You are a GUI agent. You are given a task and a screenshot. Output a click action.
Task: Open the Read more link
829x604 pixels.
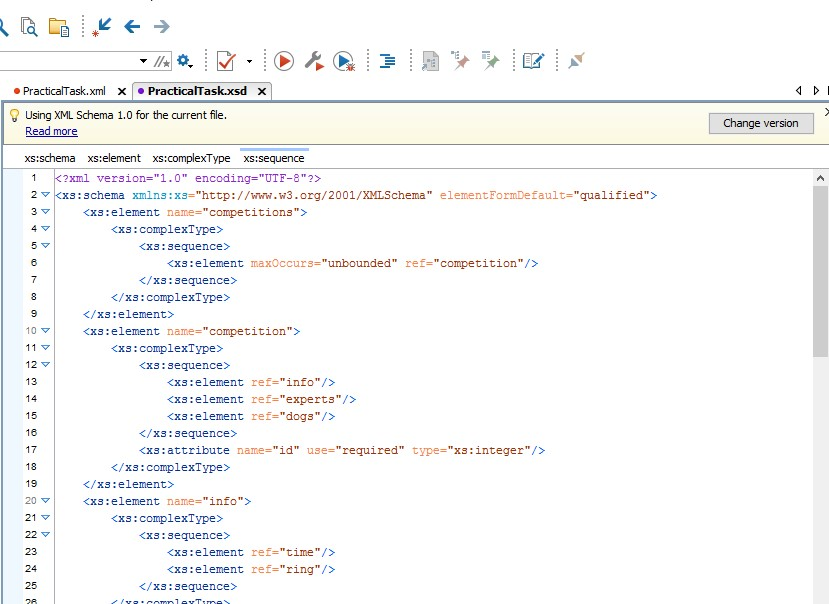point(50,130)
